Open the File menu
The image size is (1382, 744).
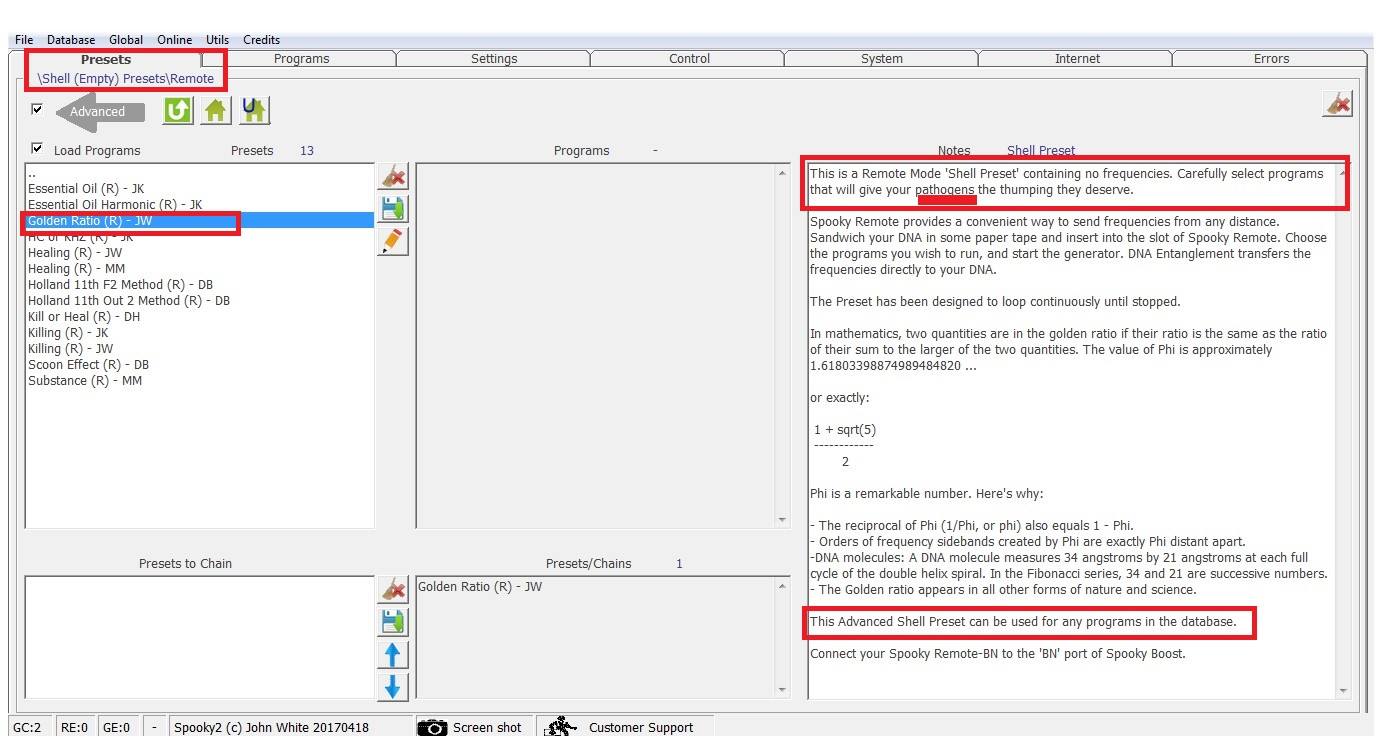[x=24, y=40]
